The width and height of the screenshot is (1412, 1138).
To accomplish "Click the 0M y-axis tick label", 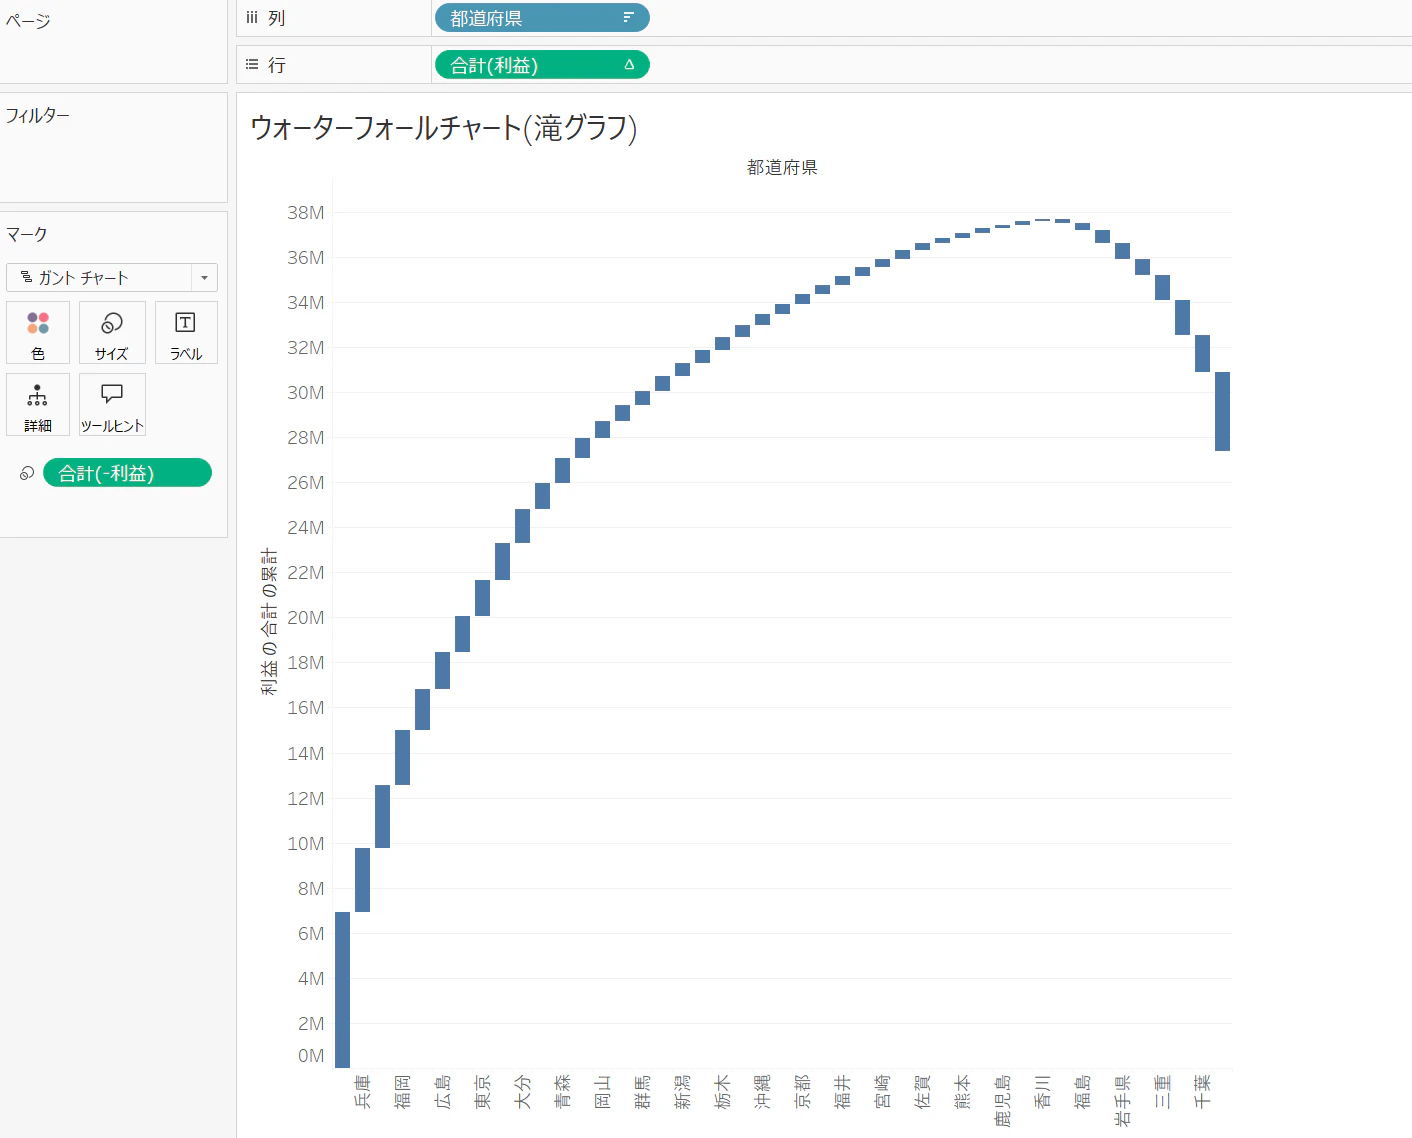I will (311, 1055).
